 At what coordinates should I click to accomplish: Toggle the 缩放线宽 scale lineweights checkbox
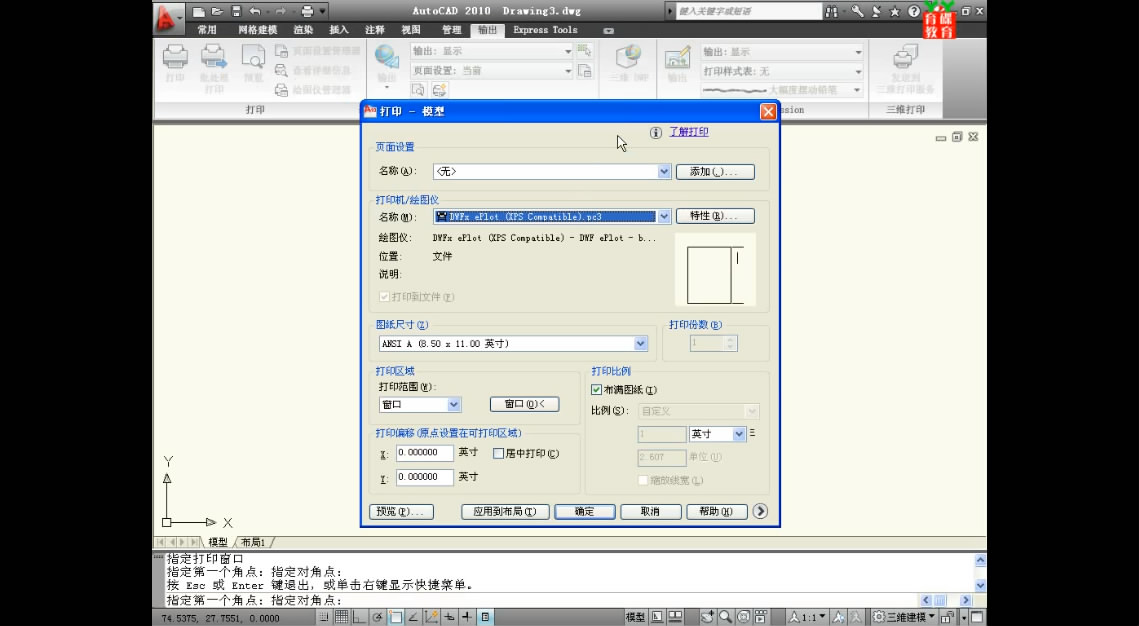(643, 480)
